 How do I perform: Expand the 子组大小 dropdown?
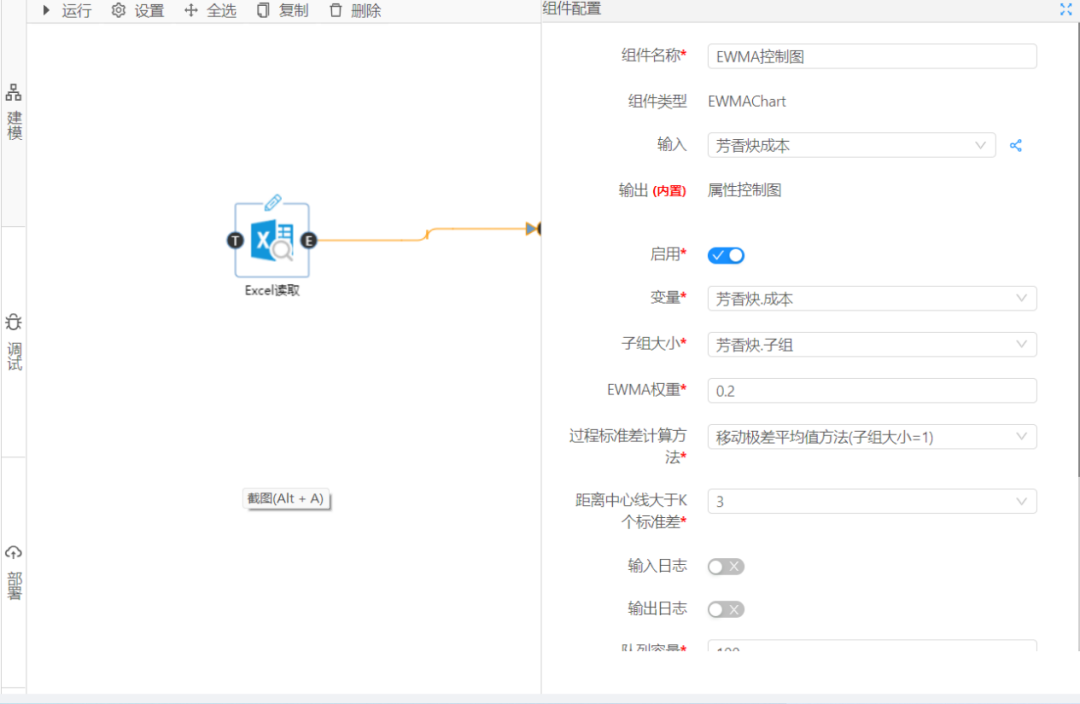[871, 345]
